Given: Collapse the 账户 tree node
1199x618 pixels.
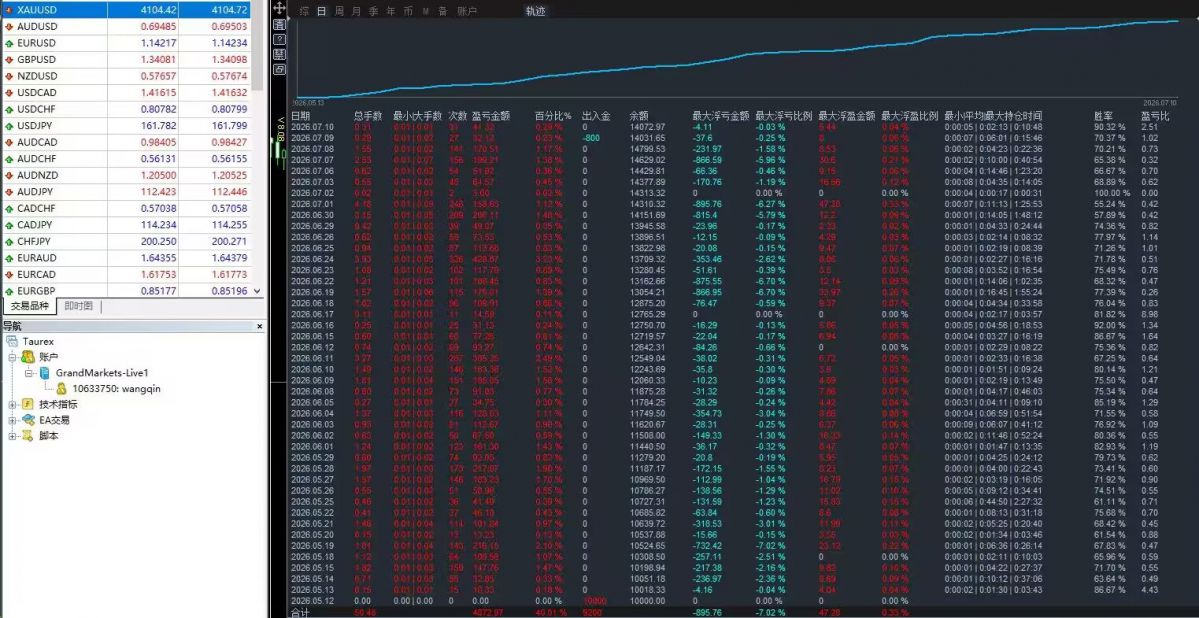Looking at the screenshot, I should 12,357.
